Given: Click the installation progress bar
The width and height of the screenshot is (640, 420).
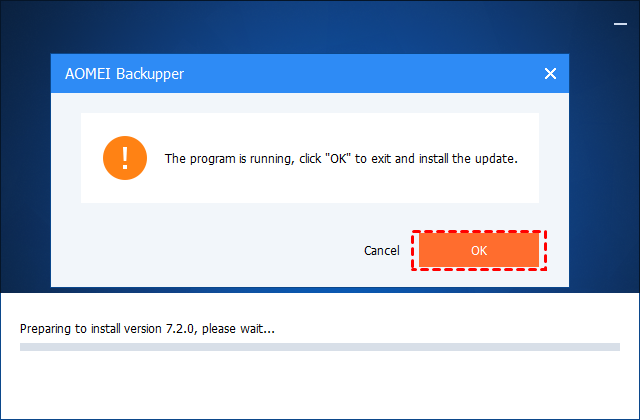Looking at the screenshot, I should 320,347.
